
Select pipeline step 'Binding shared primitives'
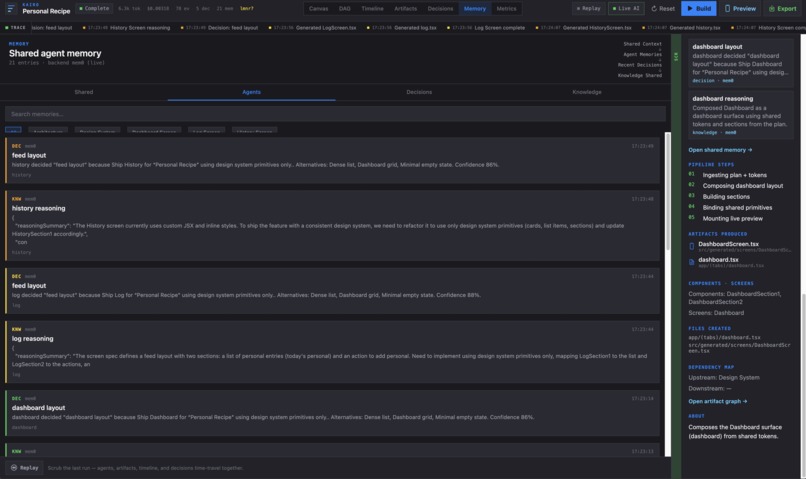[x=737, y=208]
